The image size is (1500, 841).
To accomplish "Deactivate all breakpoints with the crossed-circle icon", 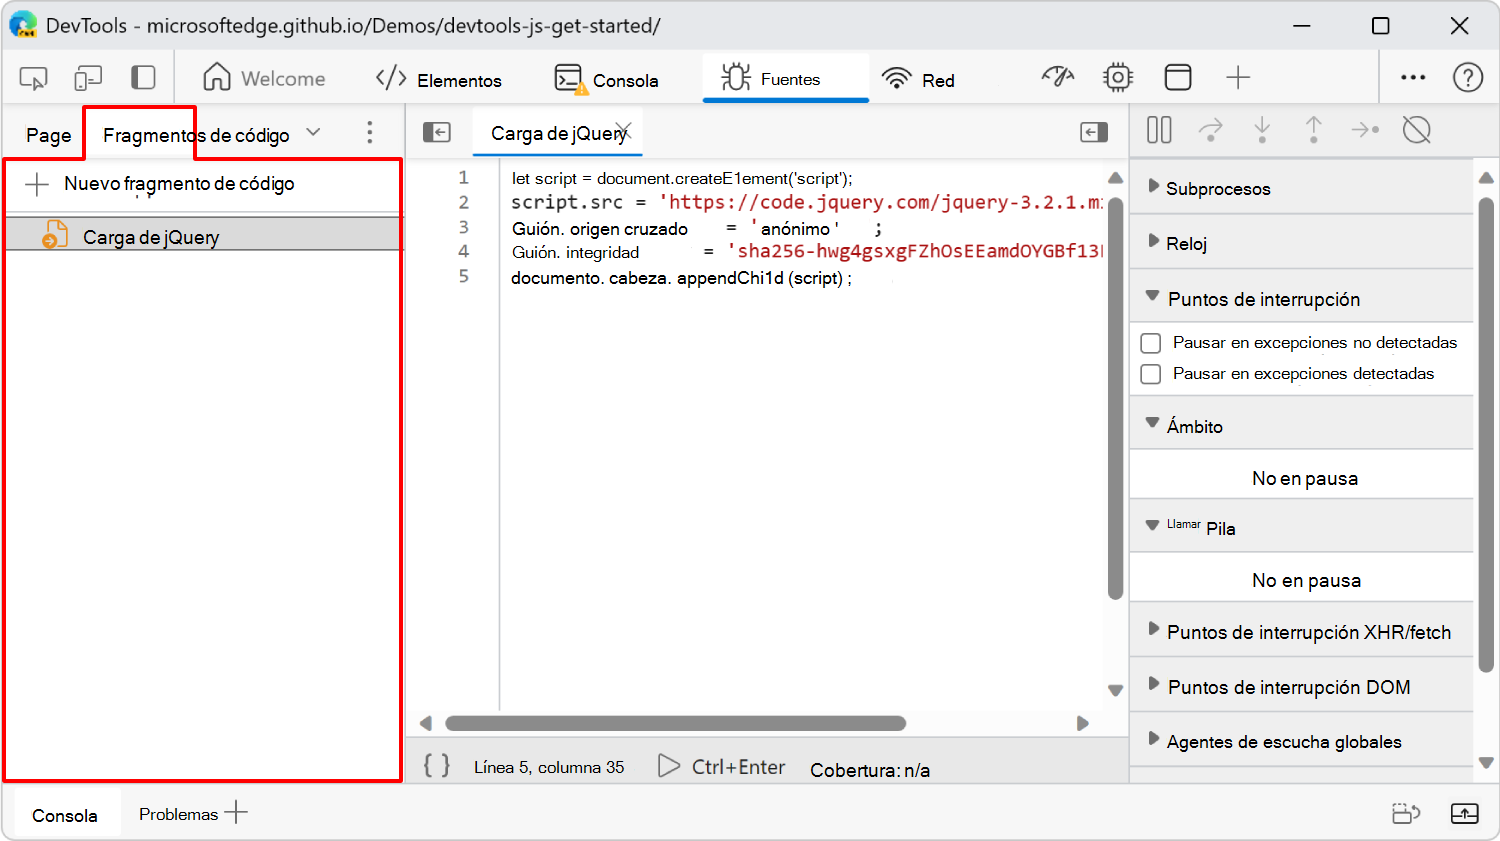I will [x=1417, y=130].
